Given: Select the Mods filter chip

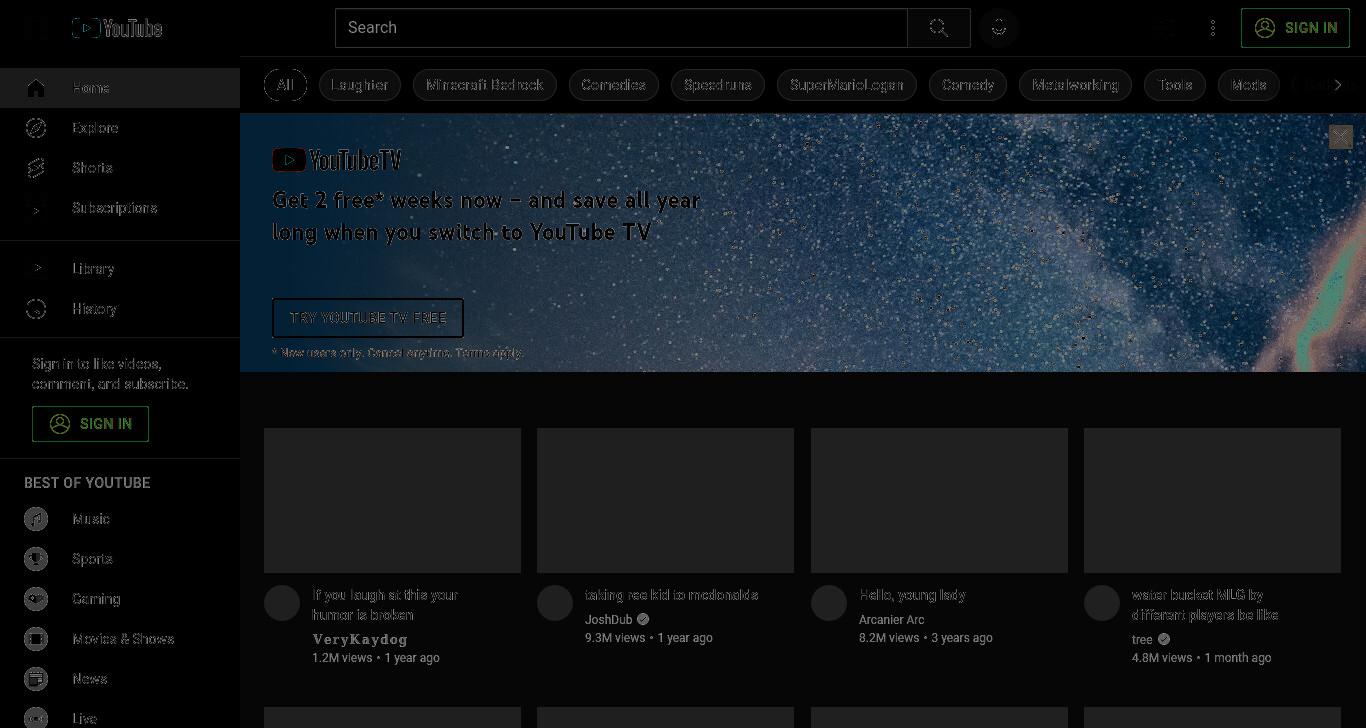Looking at the screenshot, I should 1249,85.
